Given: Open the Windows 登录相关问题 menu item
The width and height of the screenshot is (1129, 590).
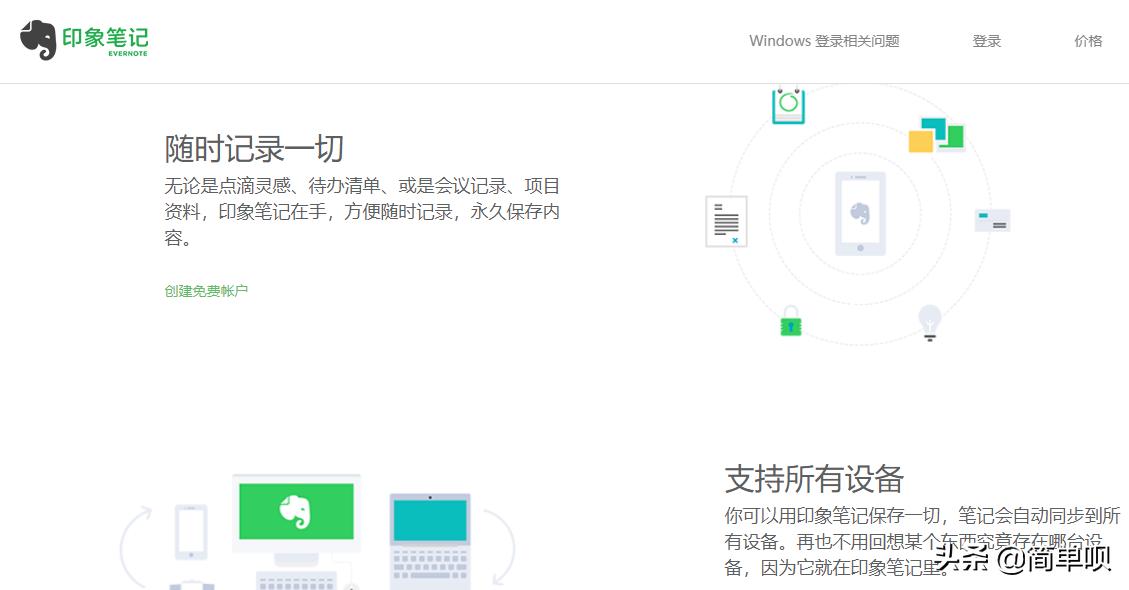Looking at the screenshot, I should click(824, 41).
